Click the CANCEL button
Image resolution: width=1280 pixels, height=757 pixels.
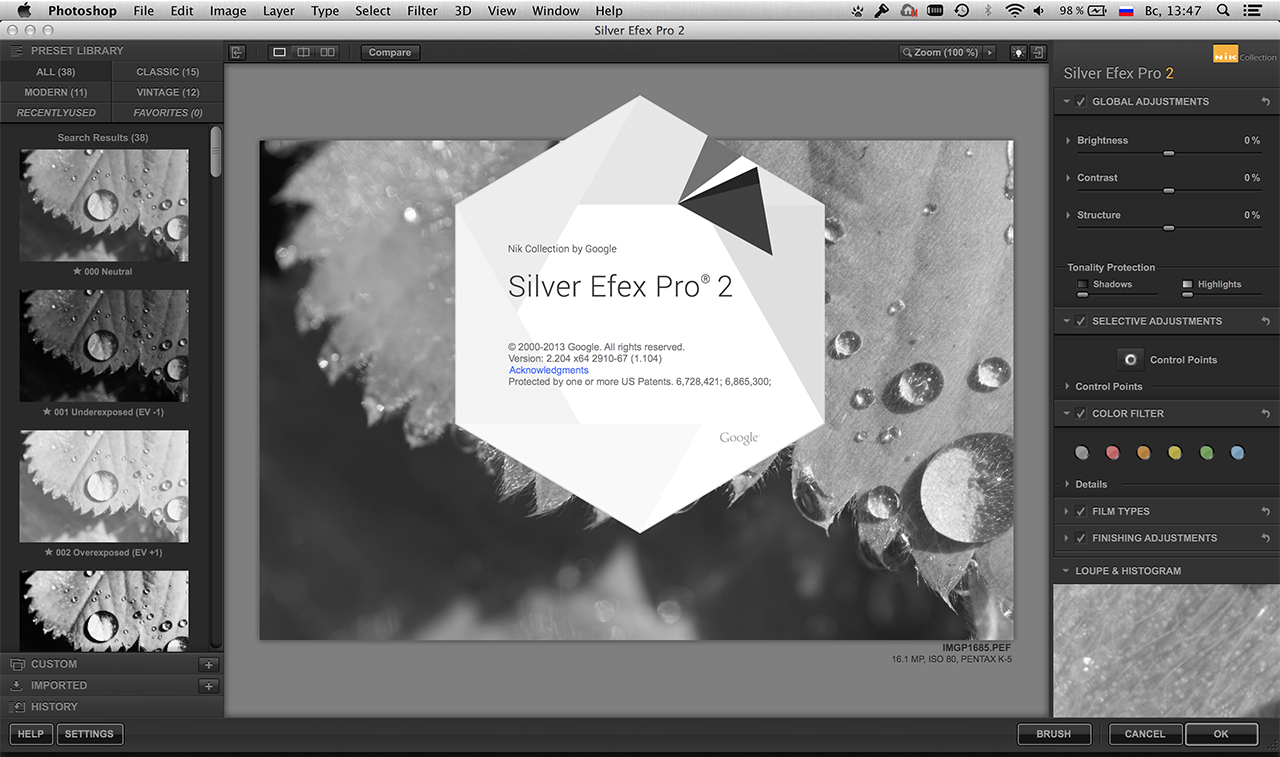point(1145,734)
